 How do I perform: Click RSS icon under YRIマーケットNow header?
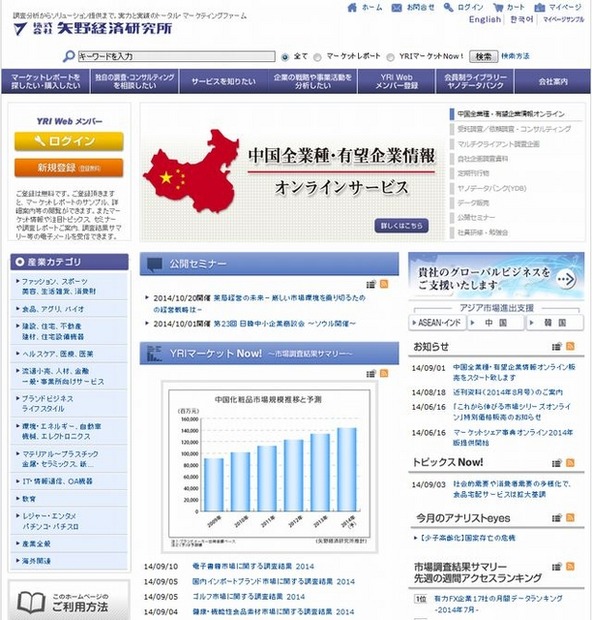384,374
